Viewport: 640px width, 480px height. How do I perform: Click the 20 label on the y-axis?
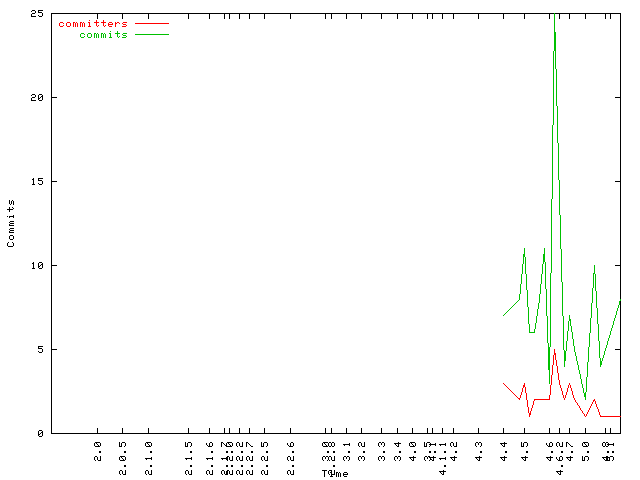[x=35, y=97]
